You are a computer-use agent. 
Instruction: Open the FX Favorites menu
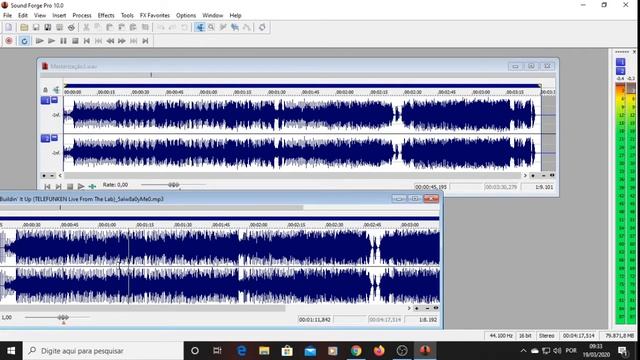point(155,15)
